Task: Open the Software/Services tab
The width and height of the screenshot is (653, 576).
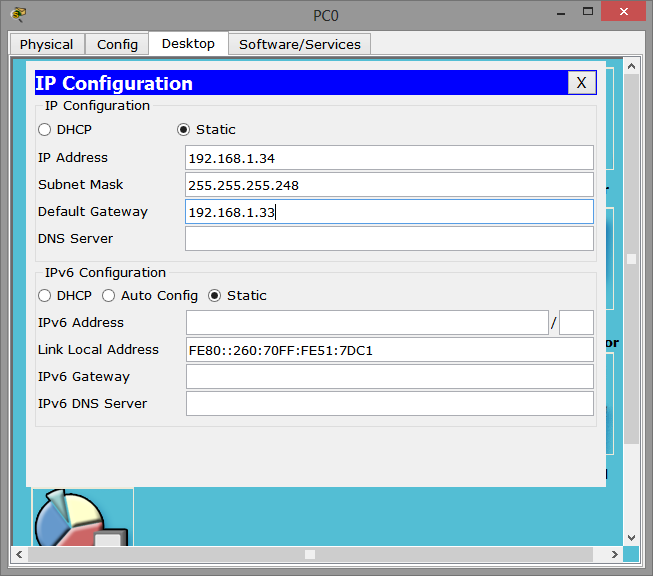Action: pos(299,44)
